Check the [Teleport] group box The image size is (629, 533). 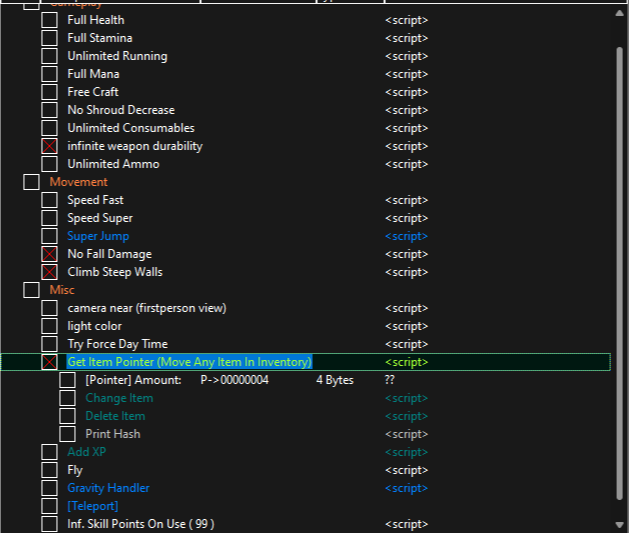(x=49, y=506)
